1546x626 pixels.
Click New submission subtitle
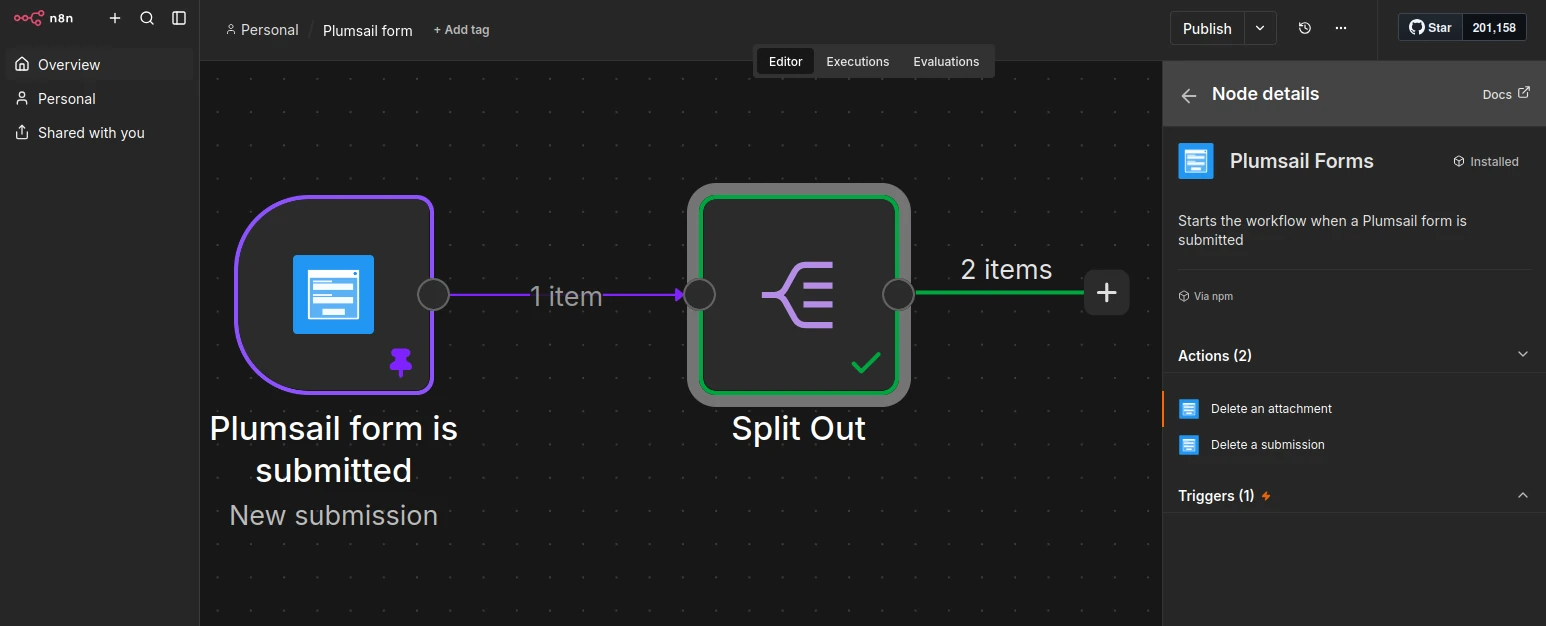click(334, 515)
